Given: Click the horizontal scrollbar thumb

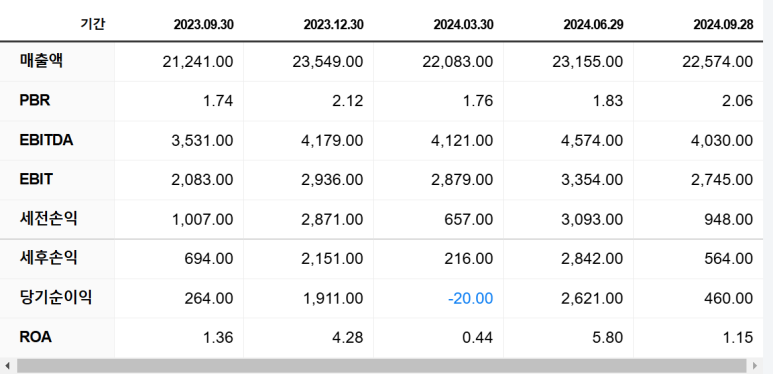Looking at the screenshot, I should click(382, 366).
